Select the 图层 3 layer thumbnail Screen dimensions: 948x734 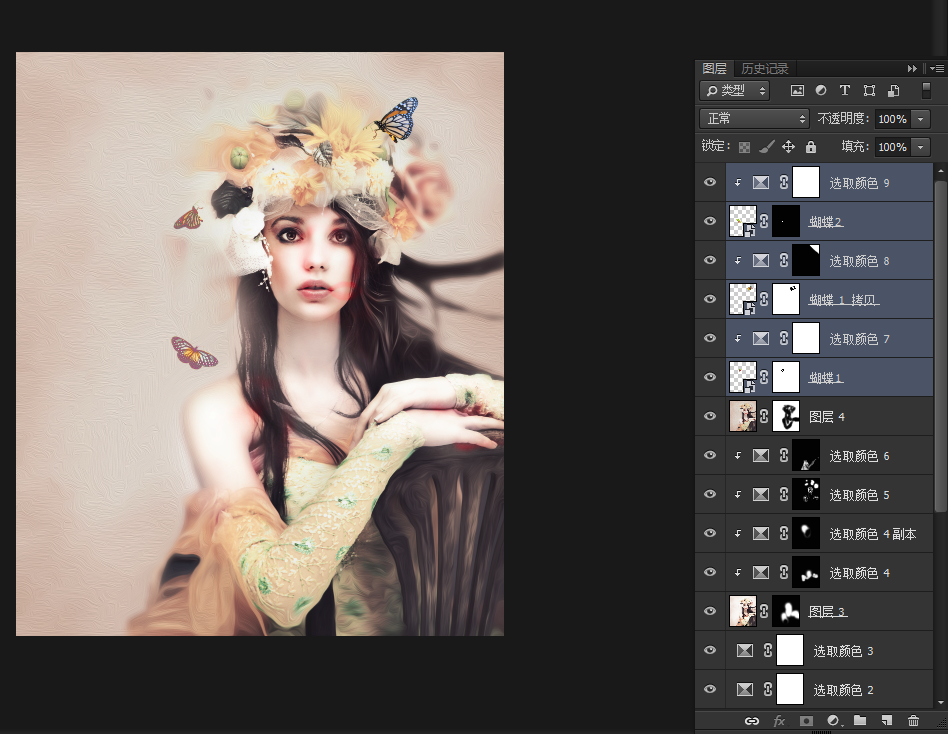[x=743, y=611]
